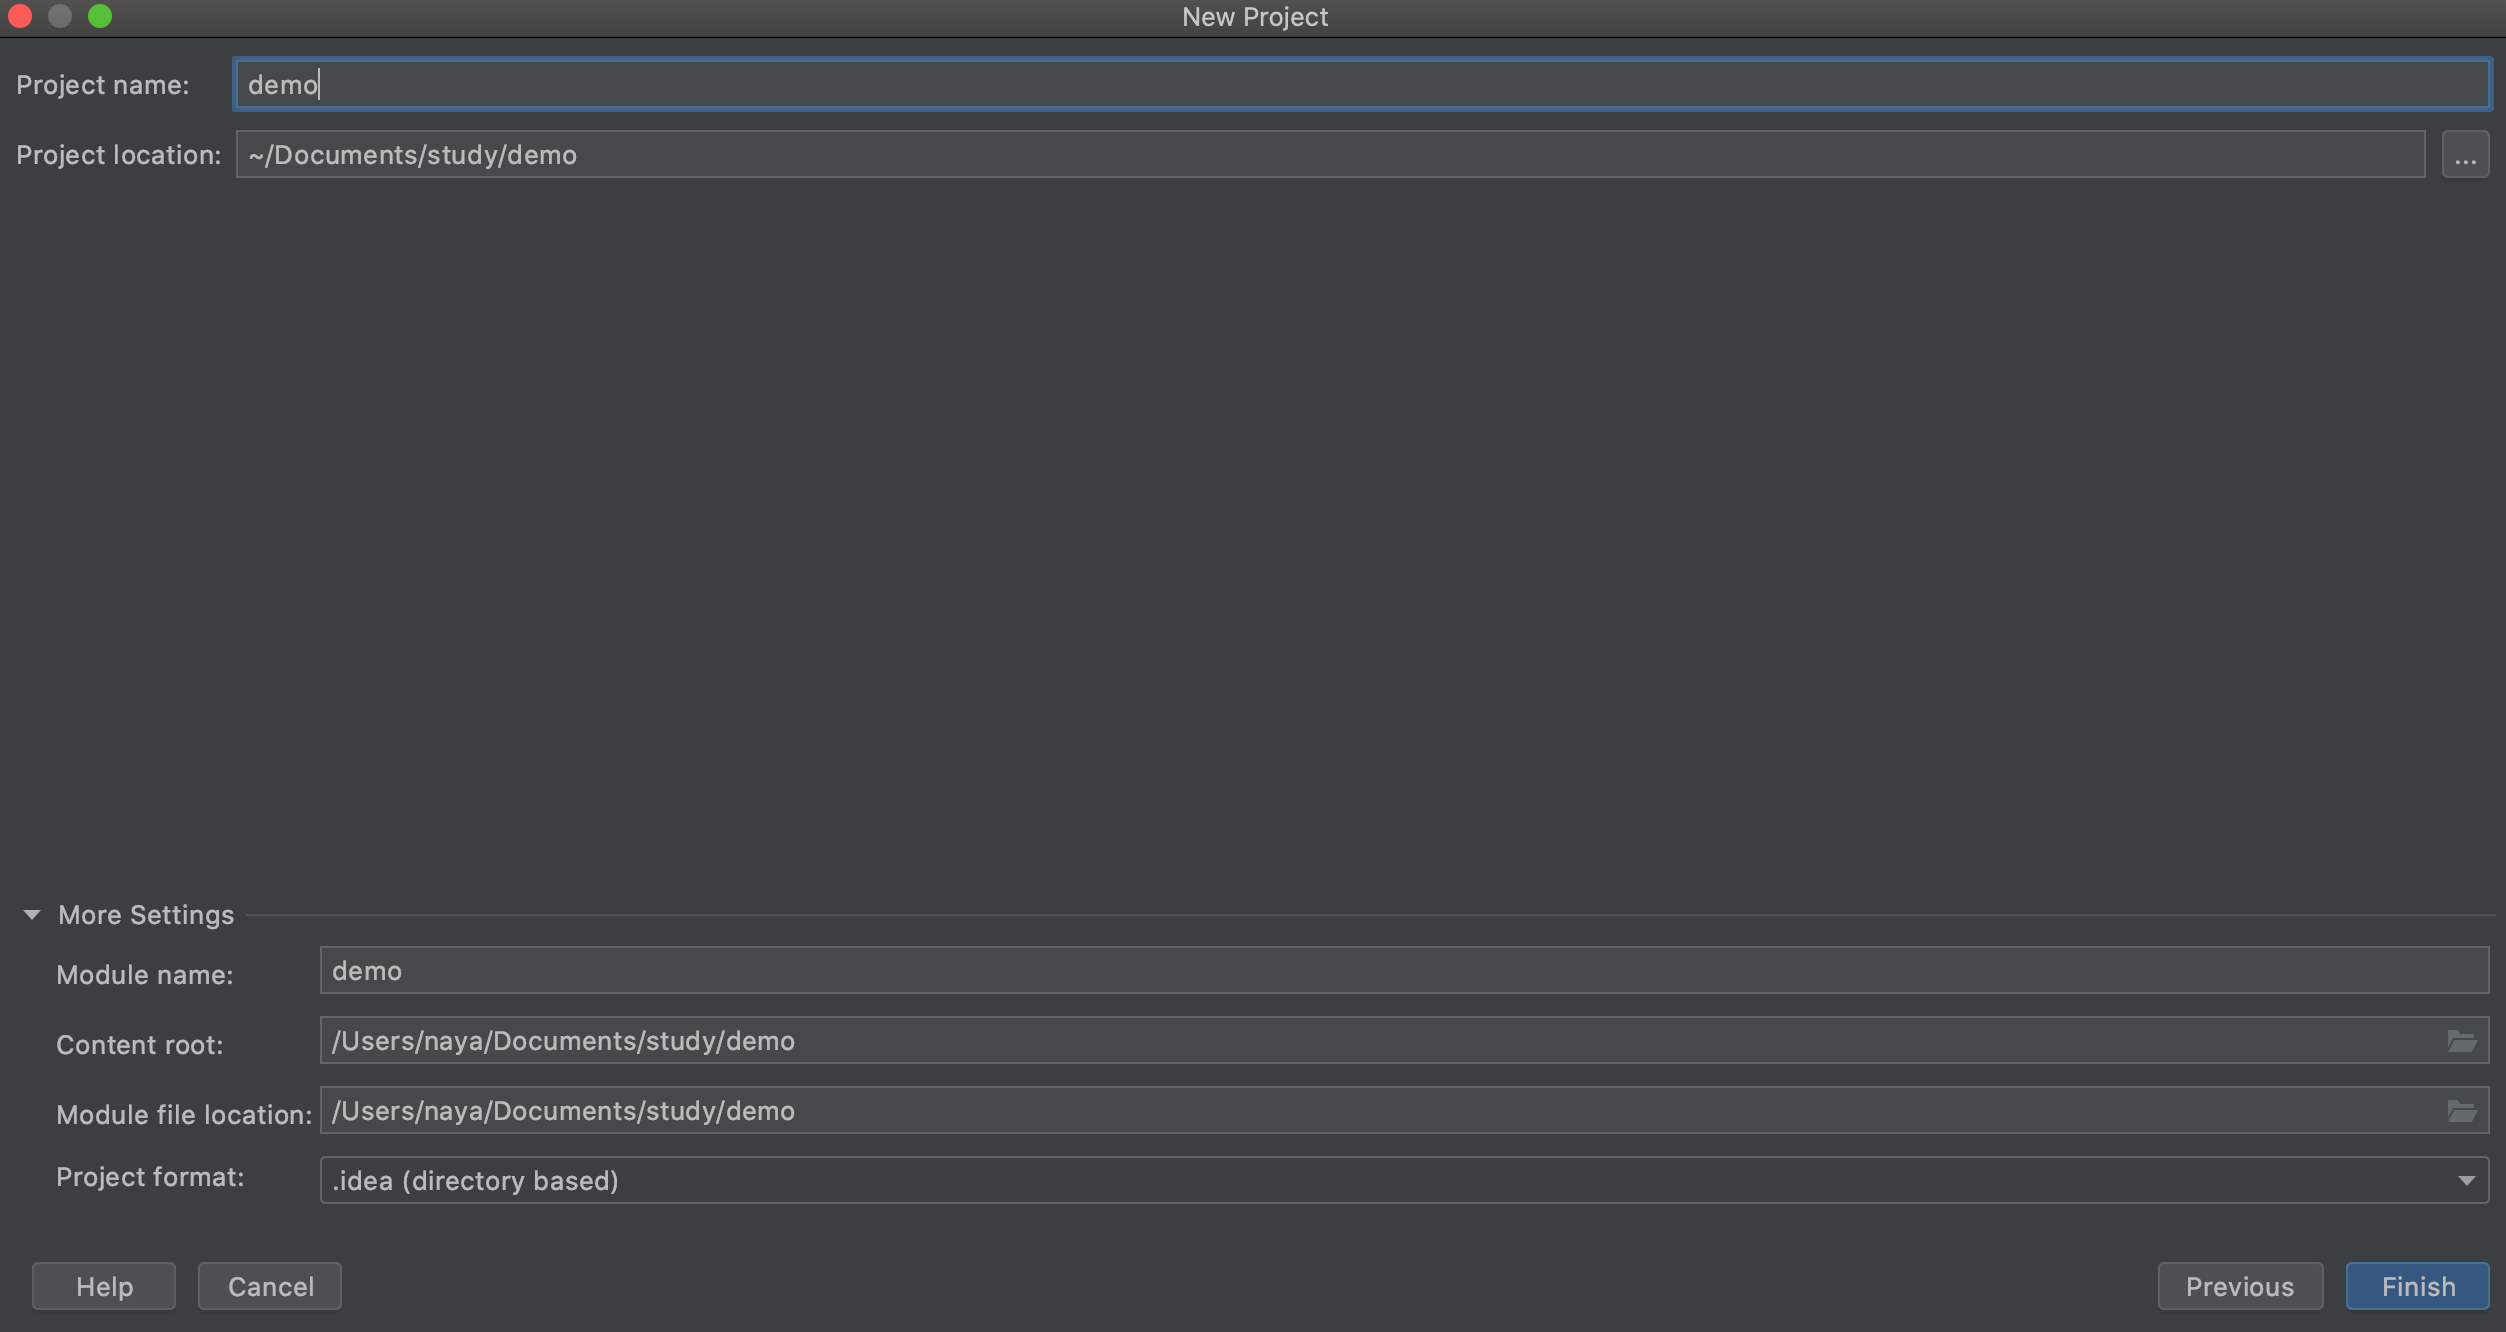Click the New Project title bar
This screenshot has height=1332, width=2506.
(x=1254, y=17)
